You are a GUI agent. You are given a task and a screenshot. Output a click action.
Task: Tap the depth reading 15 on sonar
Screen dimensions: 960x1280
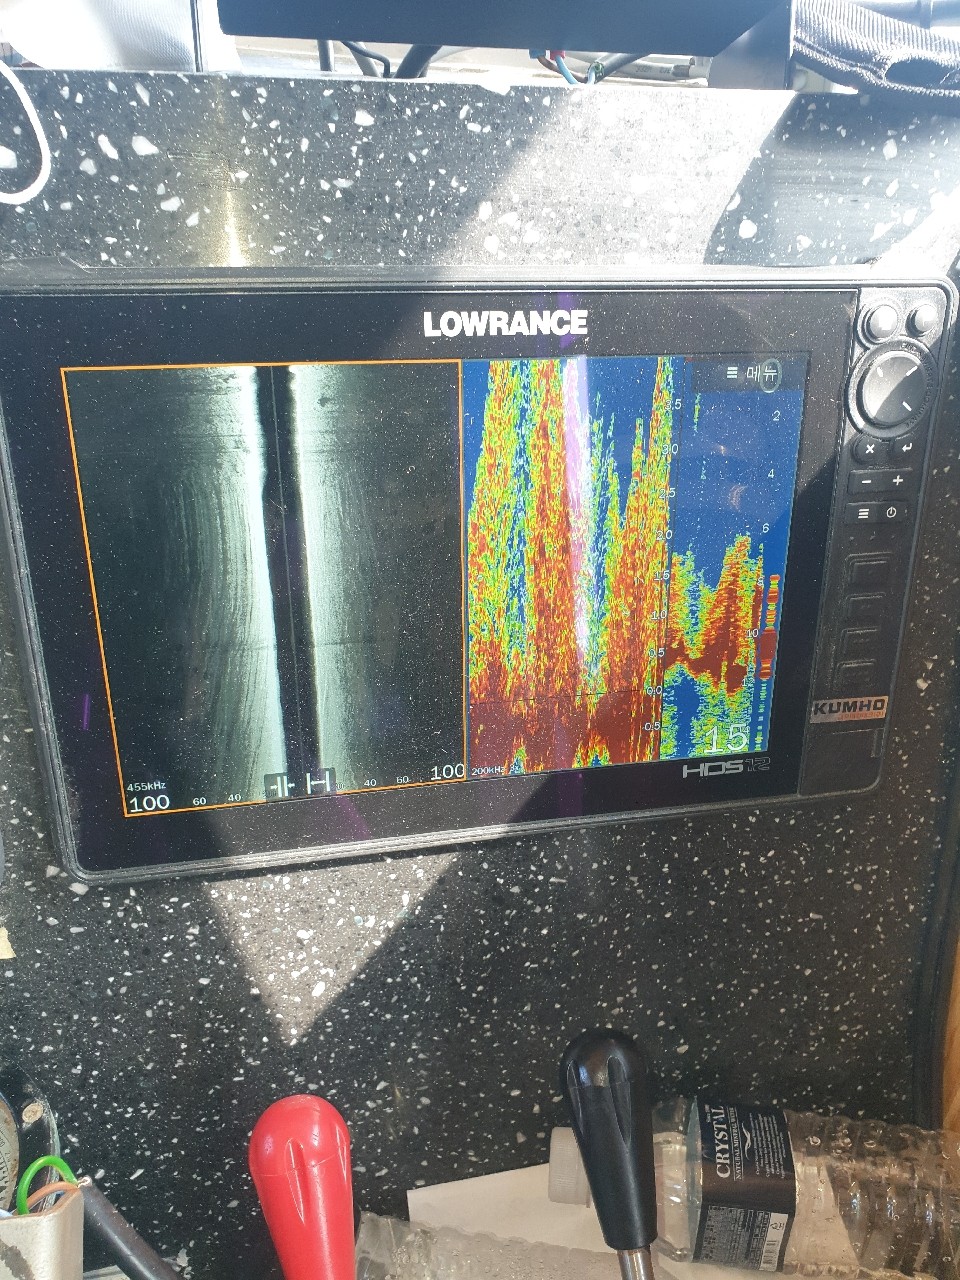point(727,738)
